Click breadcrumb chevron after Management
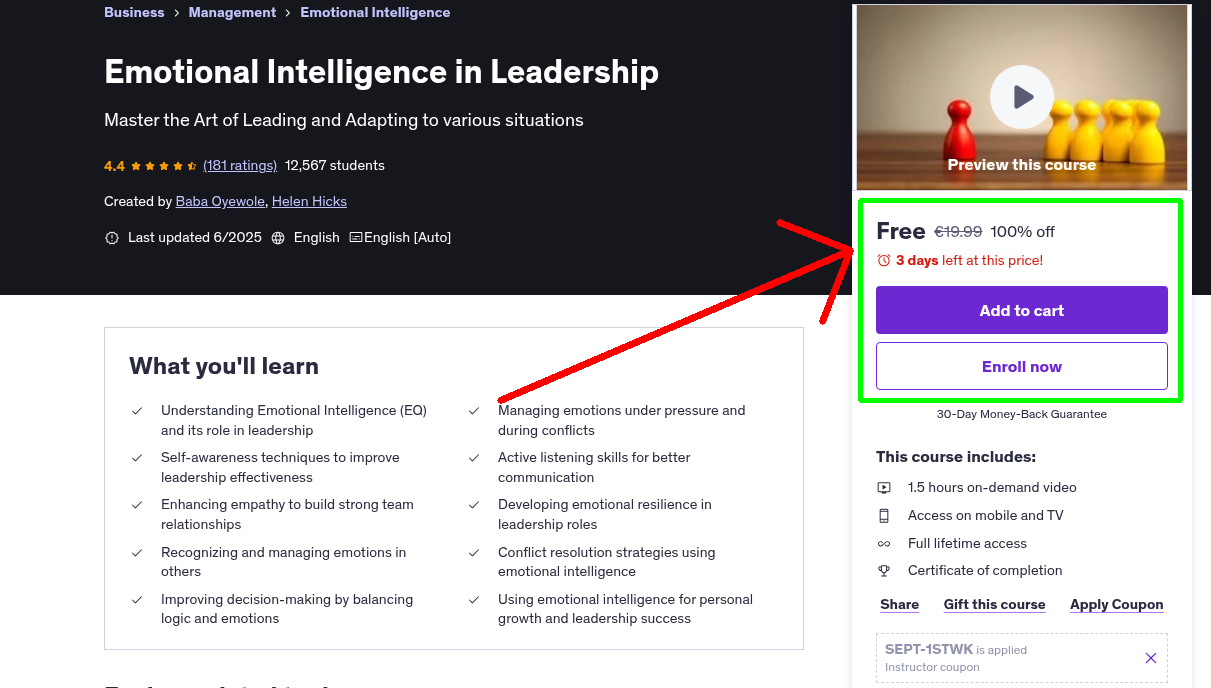 pyautogui.click(x=289, y=13)
